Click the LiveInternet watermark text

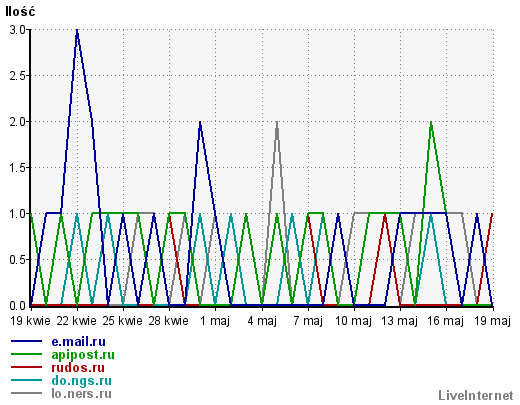[476, 395]
